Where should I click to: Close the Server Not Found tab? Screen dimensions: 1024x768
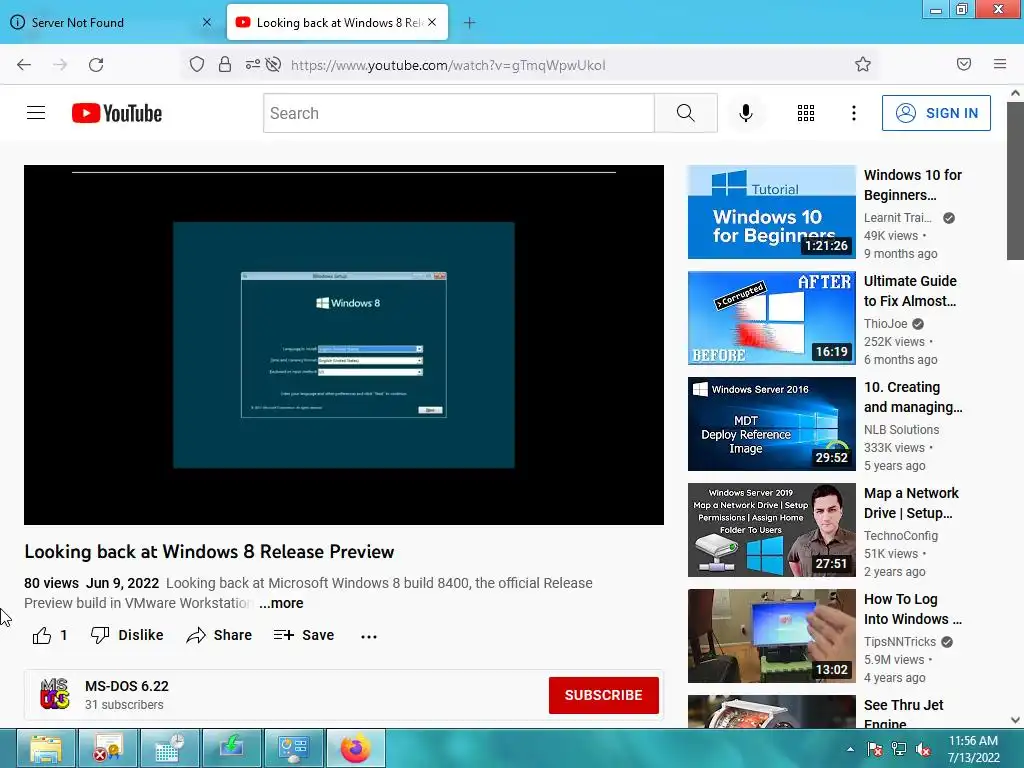pyautogui.click(x=206, y=22)
